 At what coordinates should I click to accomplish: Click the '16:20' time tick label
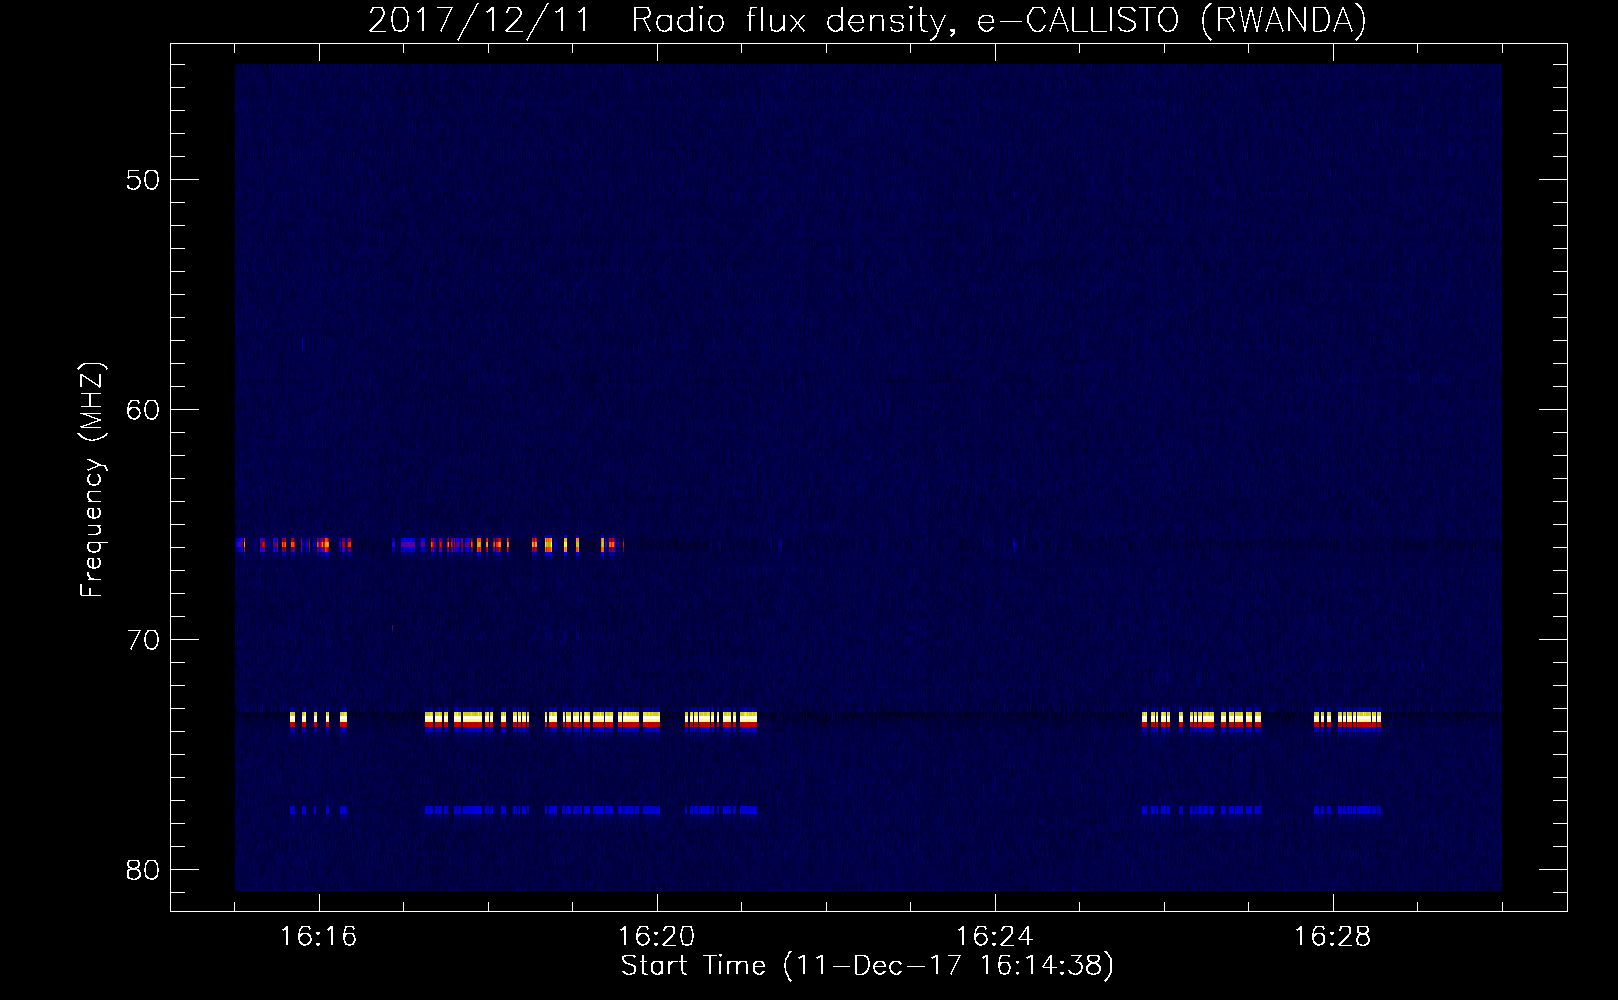656,936
